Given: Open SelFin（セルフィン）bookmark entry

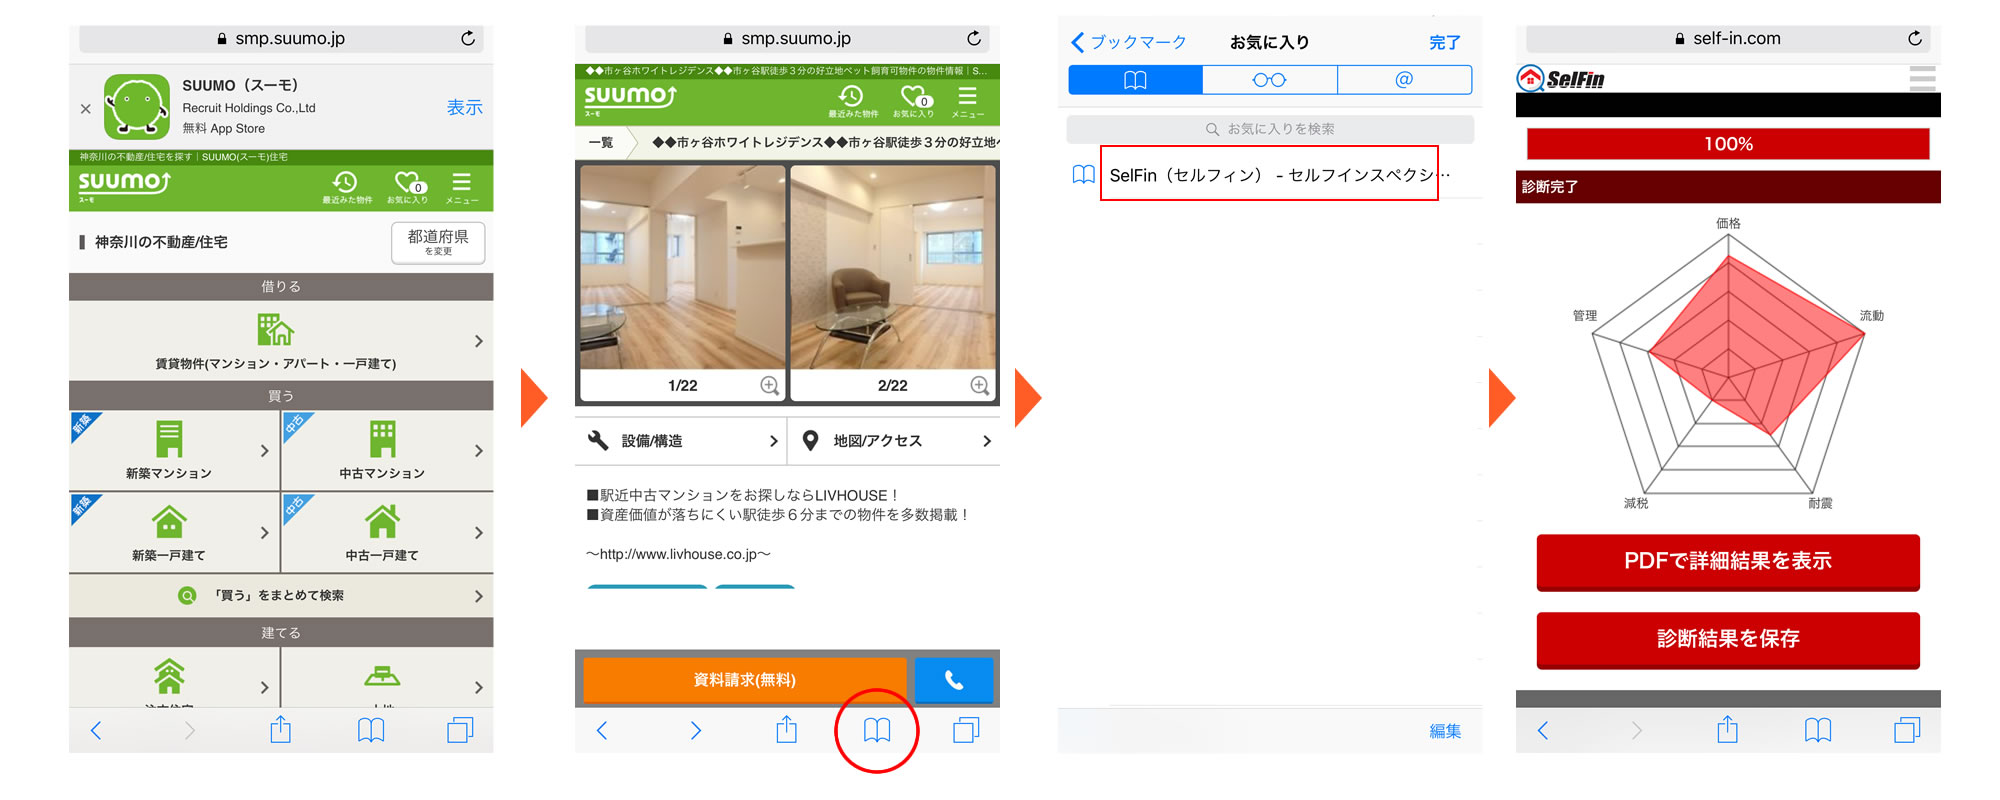Looking at the screenshot, I should (x=1269, y=175).
